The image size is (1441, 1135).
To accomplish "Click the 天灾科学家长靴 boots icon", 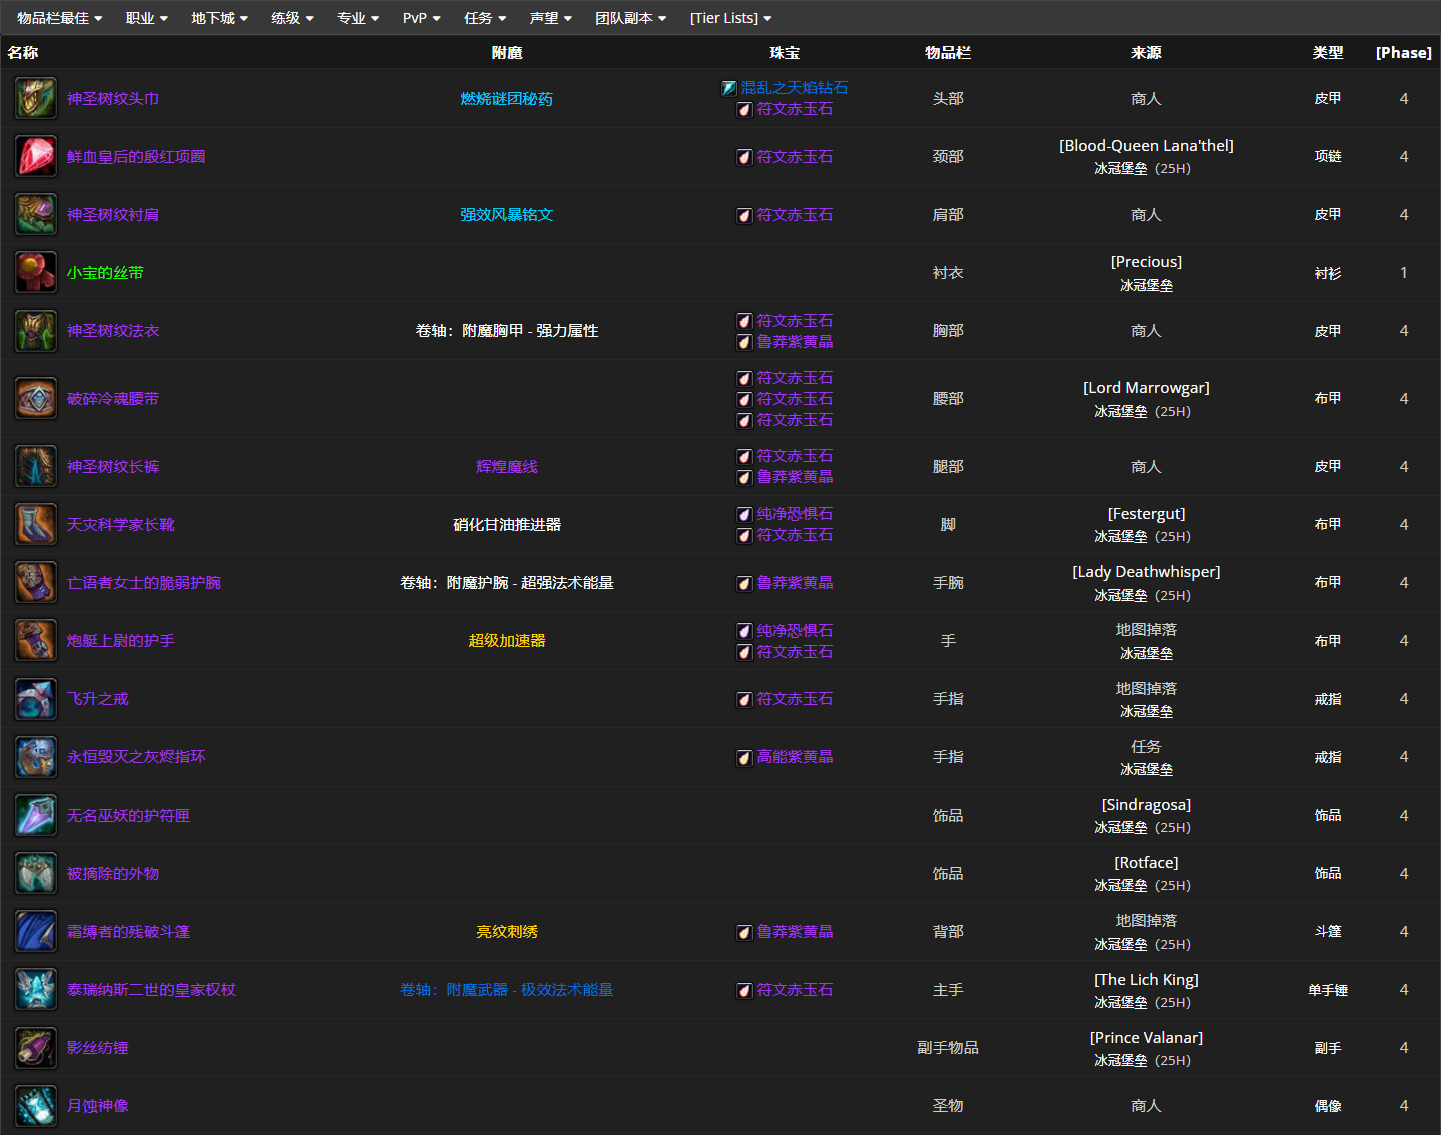I will (36, 524).
